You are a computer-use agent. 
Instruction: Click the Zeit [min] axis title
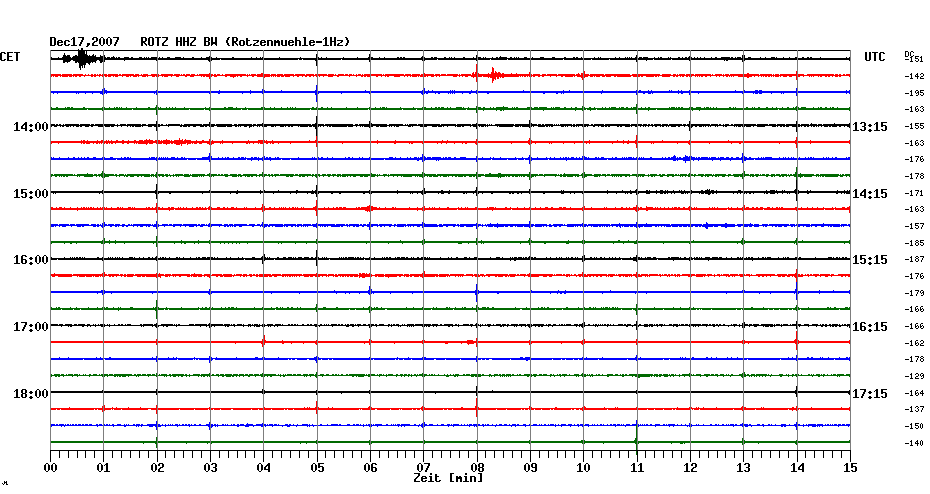click(448, 478)
